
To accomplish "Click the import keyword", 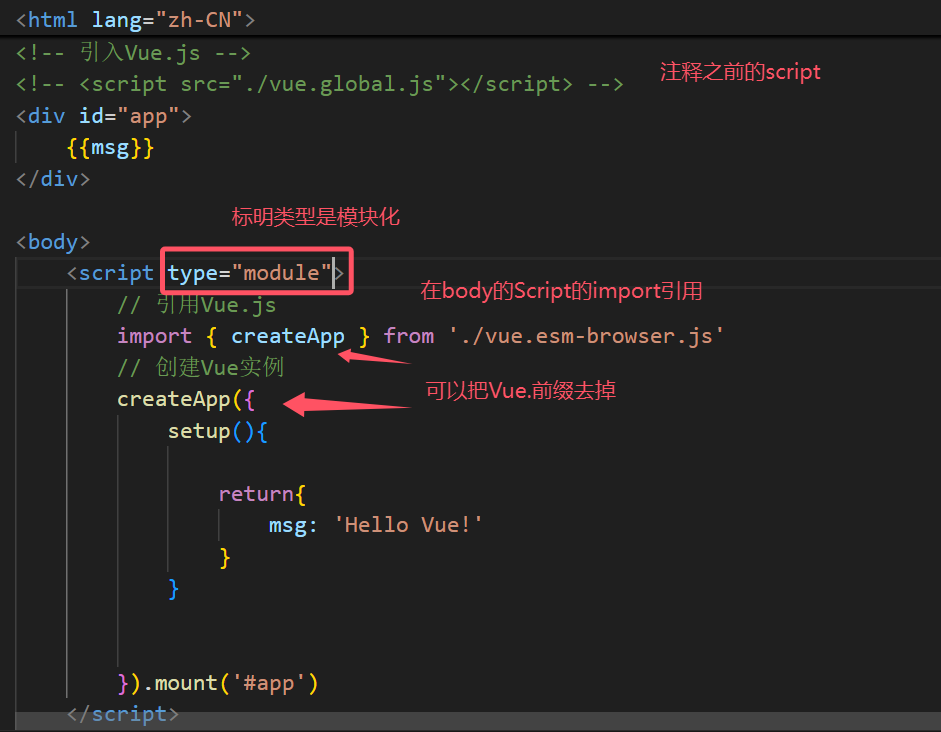I will point(154,337).
